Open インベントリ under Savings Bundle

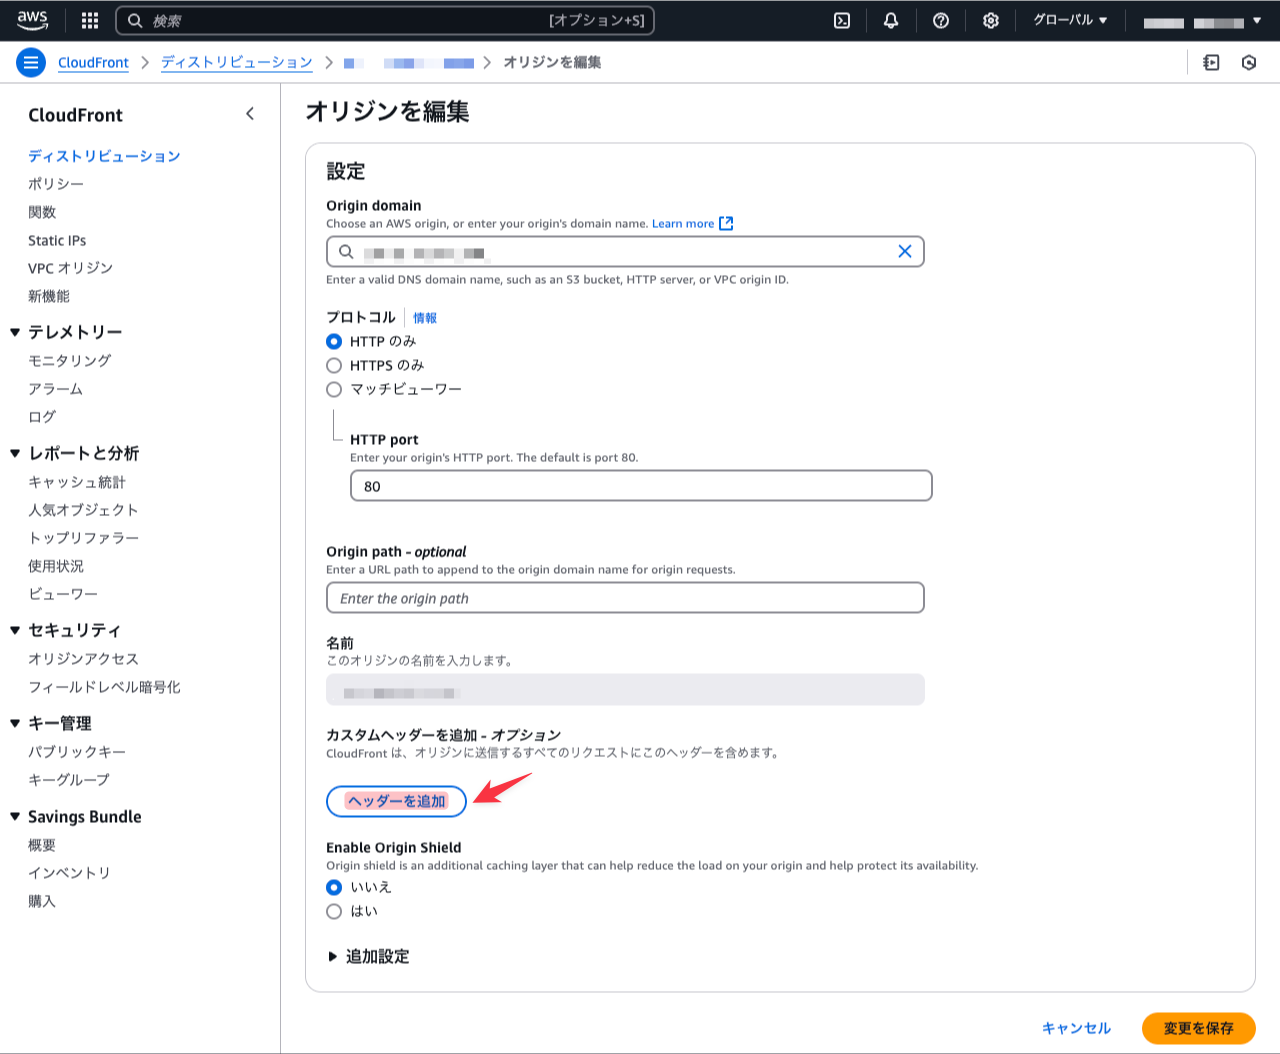click(x=69, y=873)
